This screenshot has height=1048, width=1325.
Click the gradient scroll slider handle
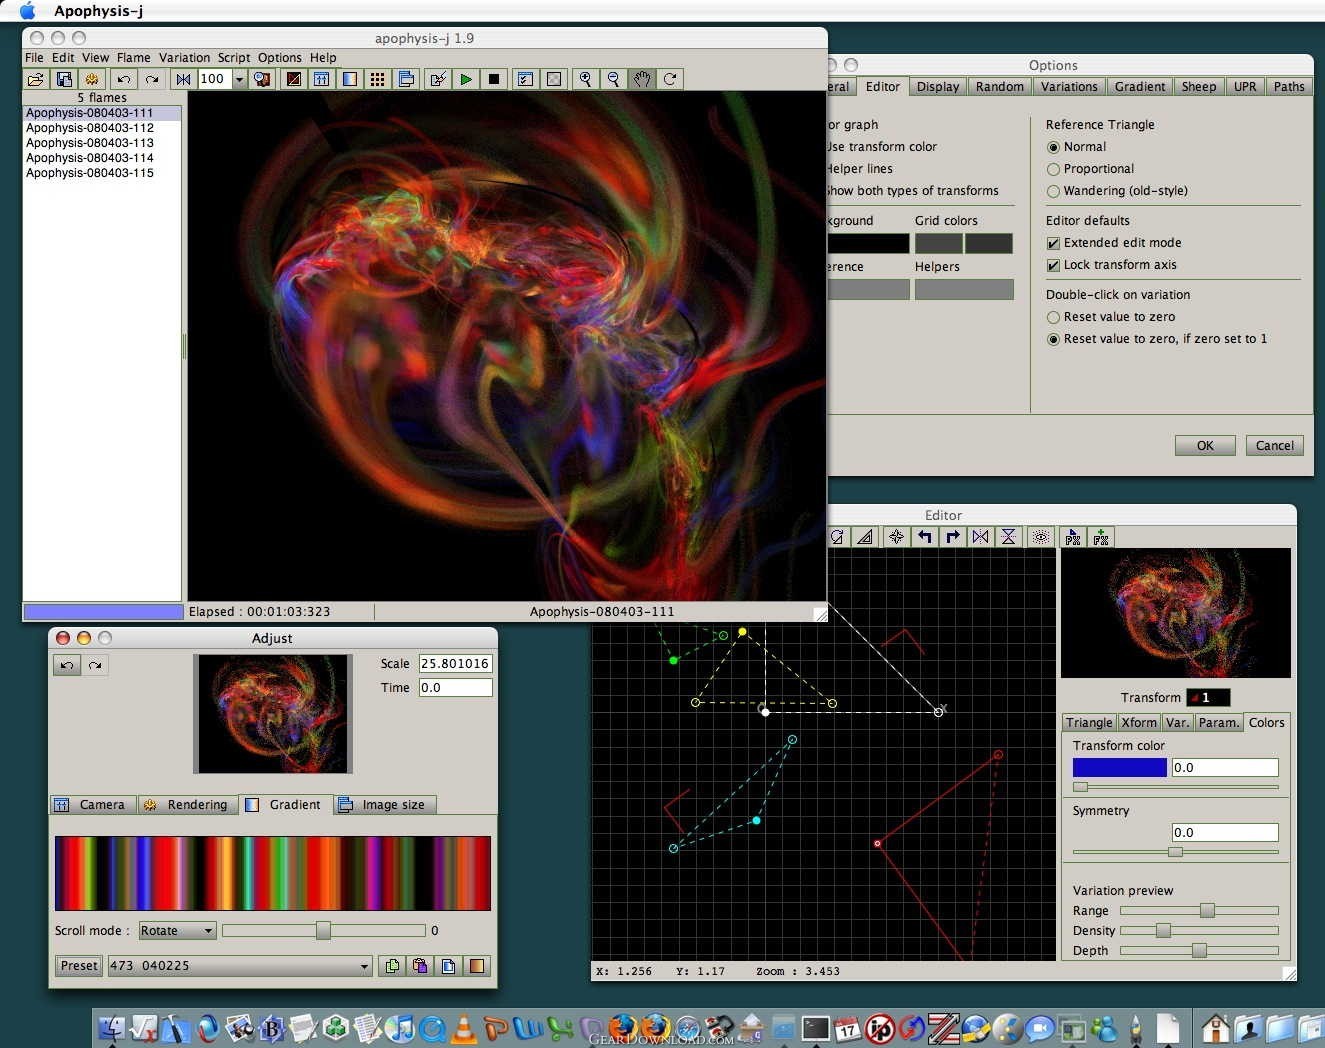click(323, 930)
